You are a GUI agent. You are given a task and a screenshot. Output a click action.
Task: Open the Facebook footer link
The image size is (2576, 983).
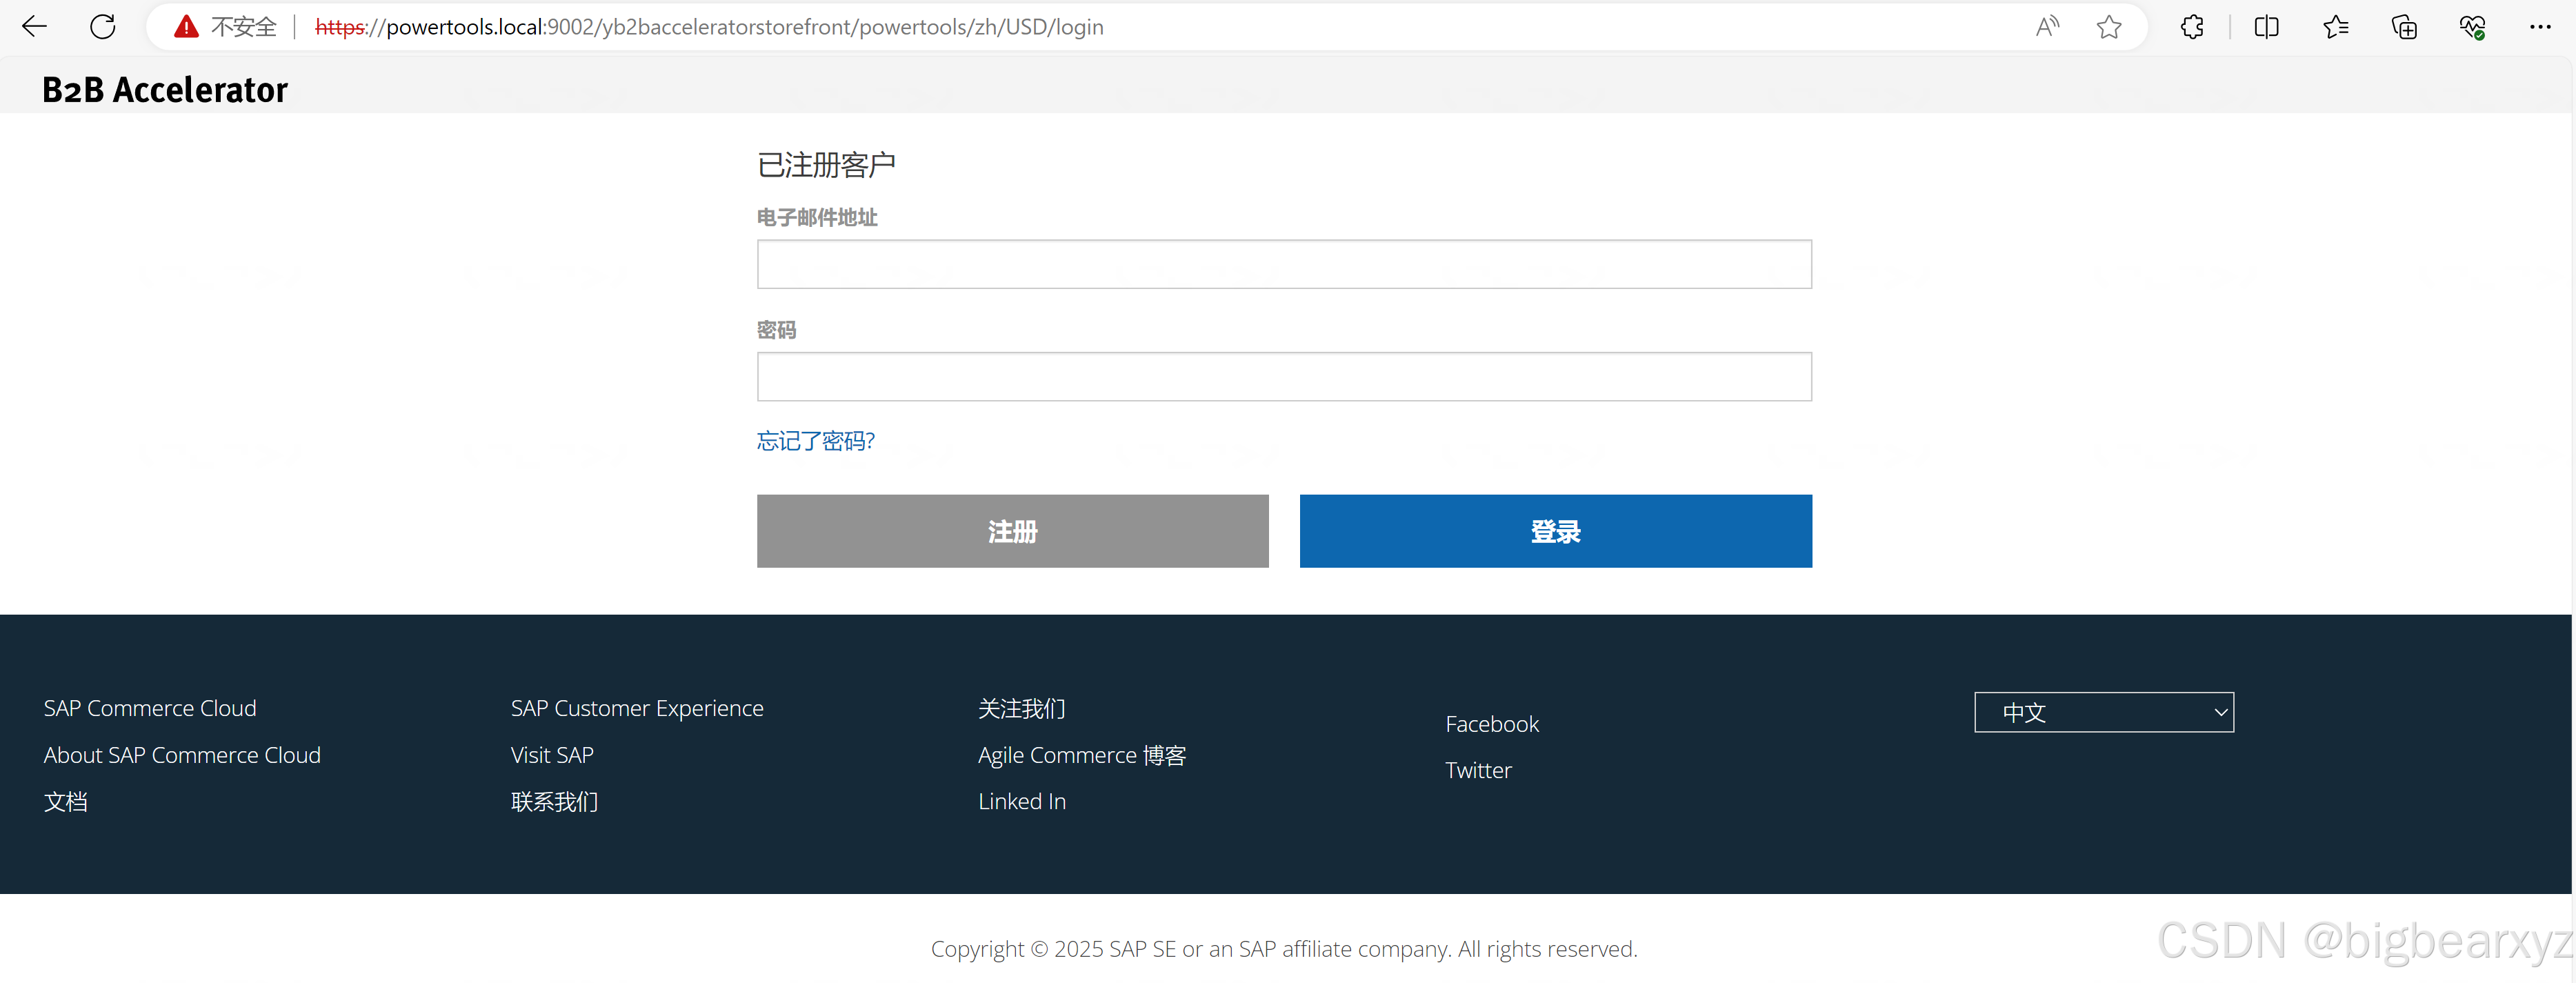pyautogui.click(x=1492, y=724)
